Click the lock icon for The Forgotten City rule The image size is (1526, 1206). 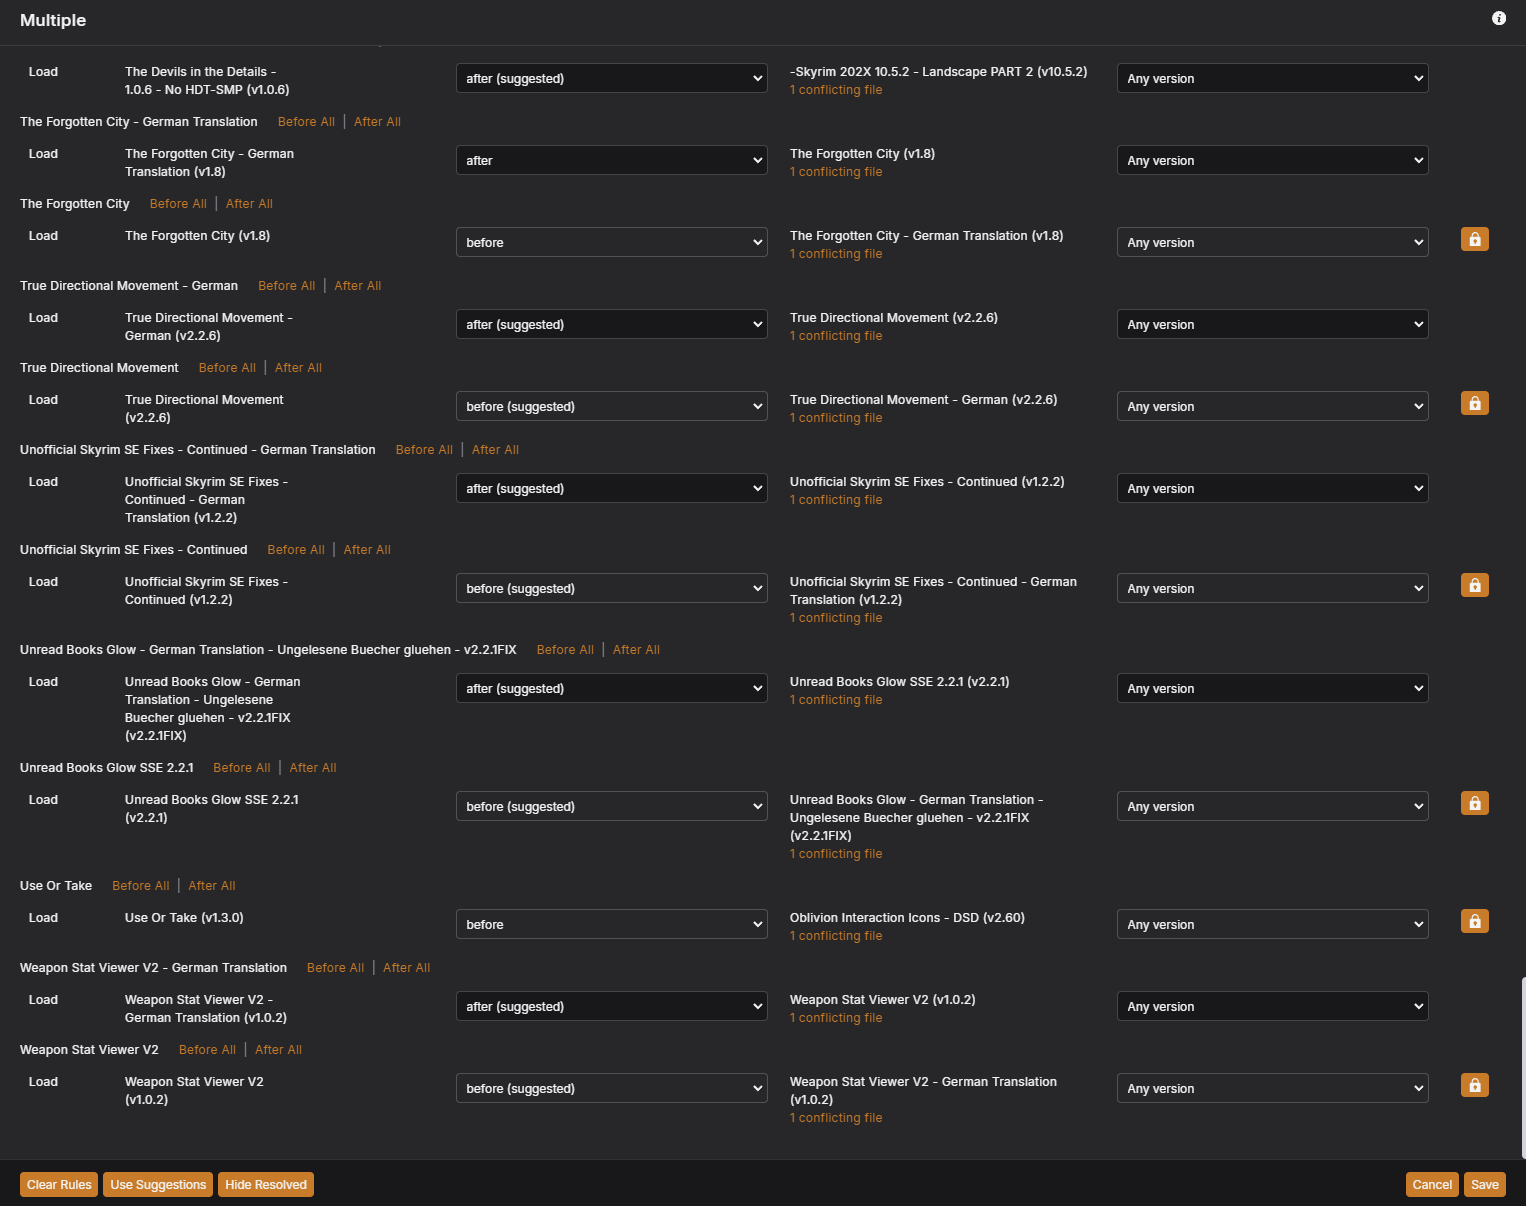coord(1474,239)
